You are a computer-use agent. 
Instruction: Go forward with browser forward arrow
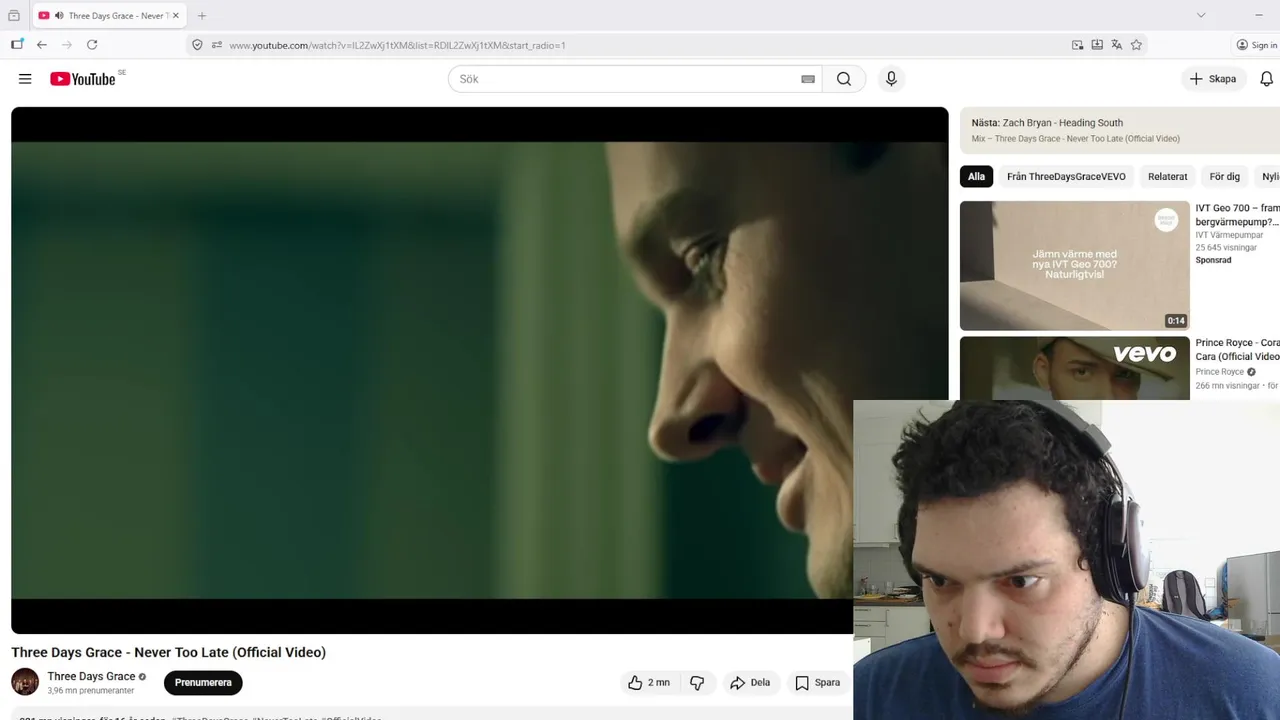[x=66, y=45]
